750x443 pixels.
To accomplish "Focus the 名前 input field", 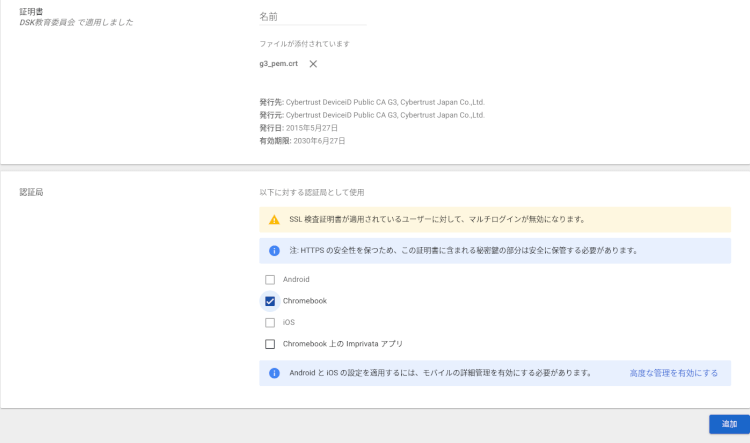I will pos(313,17).
